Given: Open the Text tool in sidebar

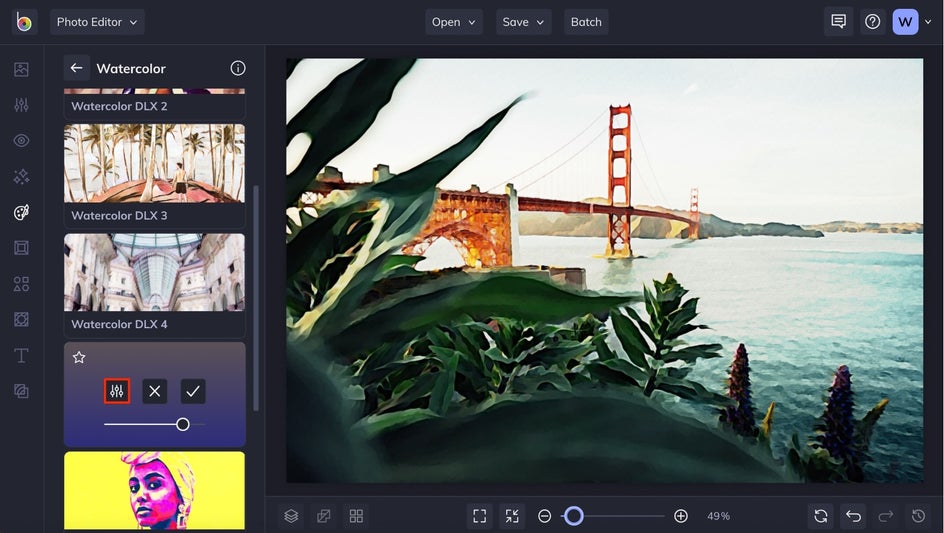Looking at the screenshot, I should coord(21,355).
